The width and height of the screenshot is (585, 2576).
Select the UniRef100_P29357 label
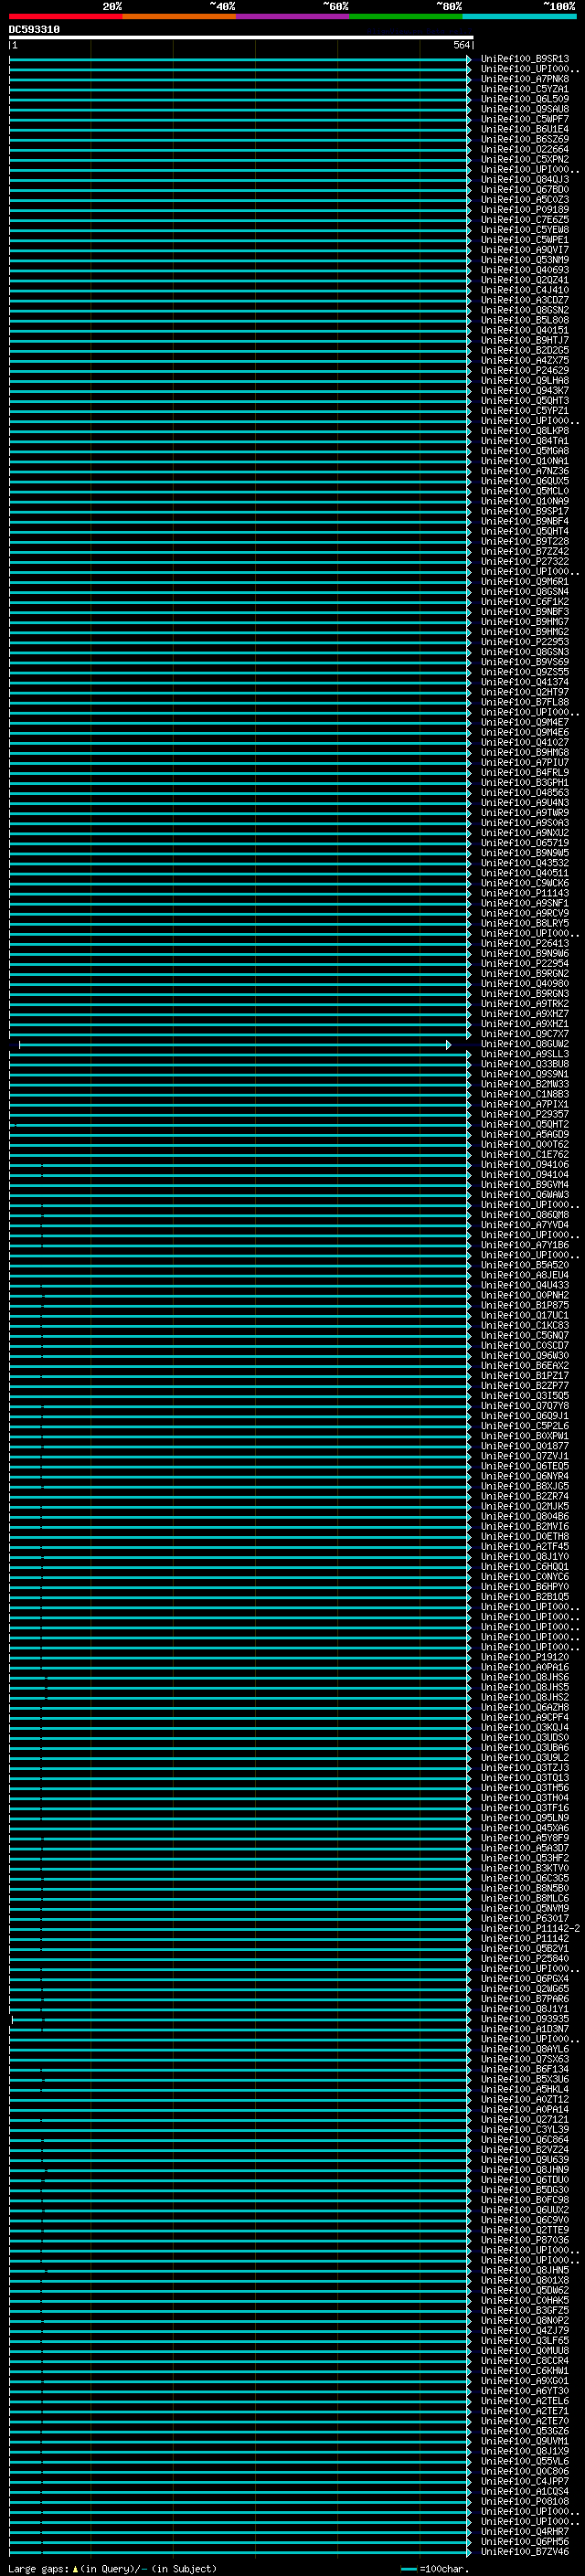(524, 1114)
